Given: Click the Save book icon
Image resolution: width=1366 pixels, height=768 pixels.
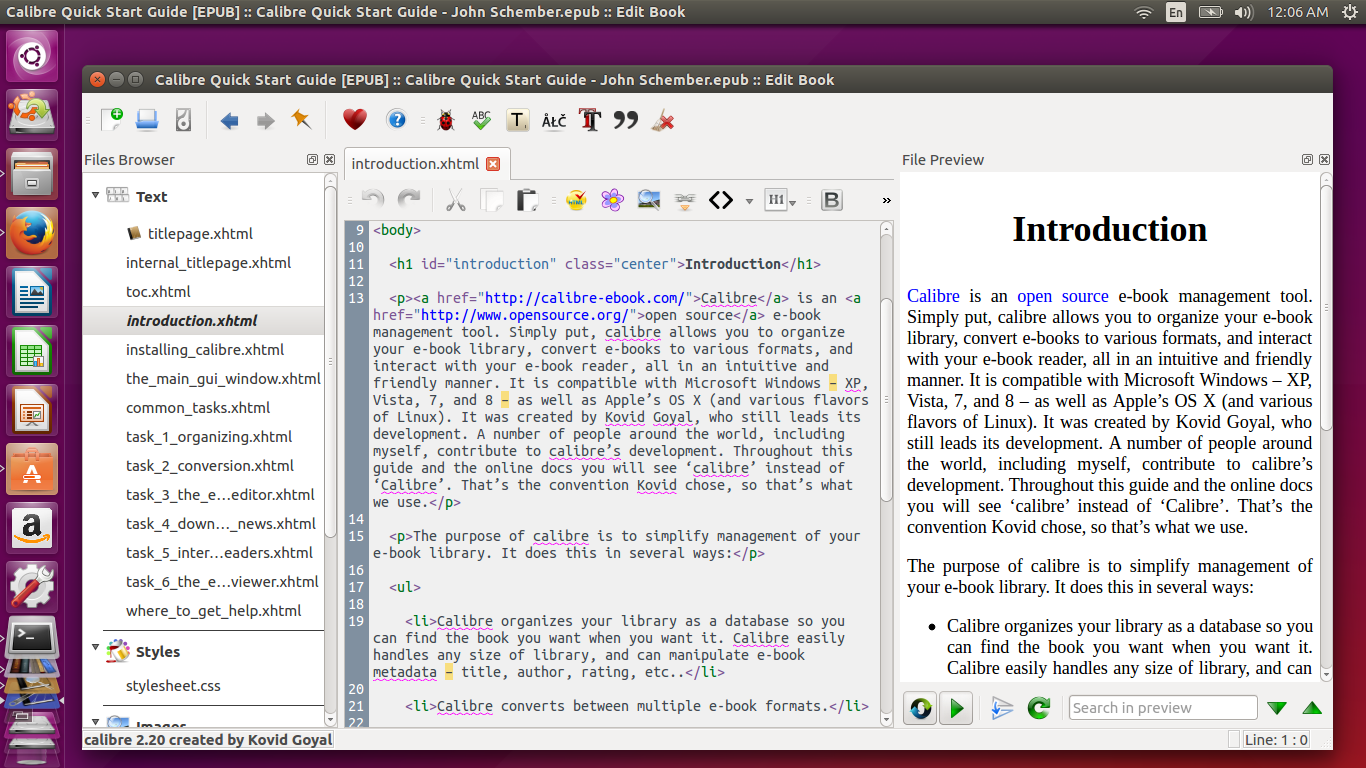Looking at the screenshot, I should pos(147,120).
